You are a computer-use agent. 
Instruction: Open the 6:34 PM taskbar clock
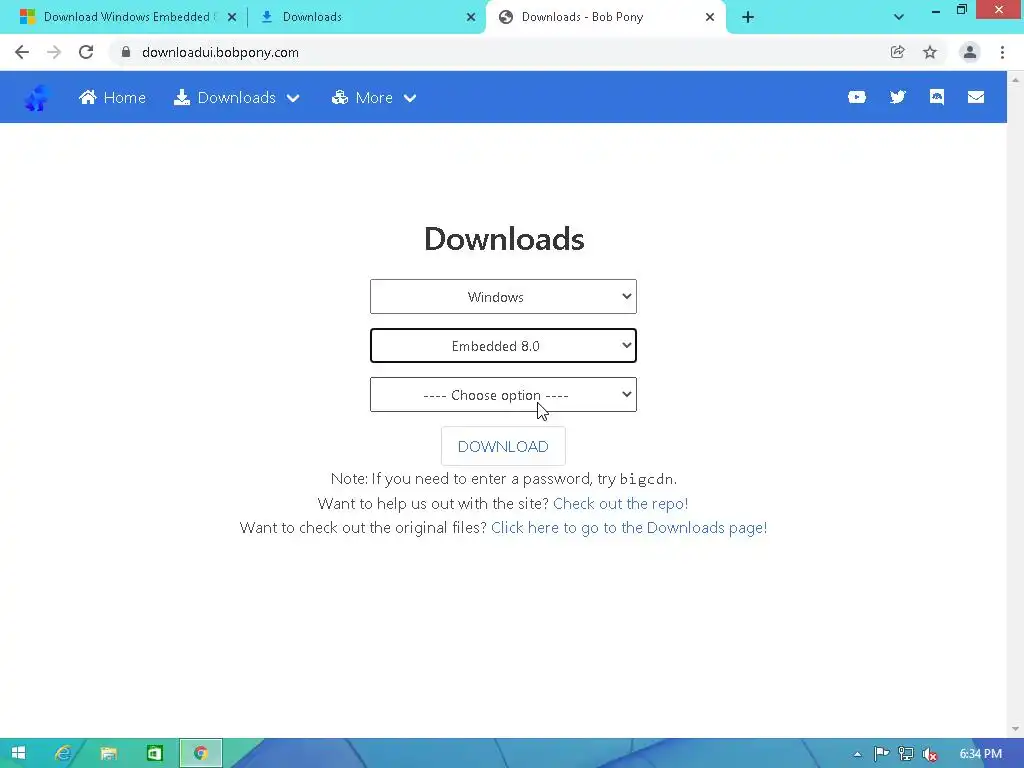[980, 754]
